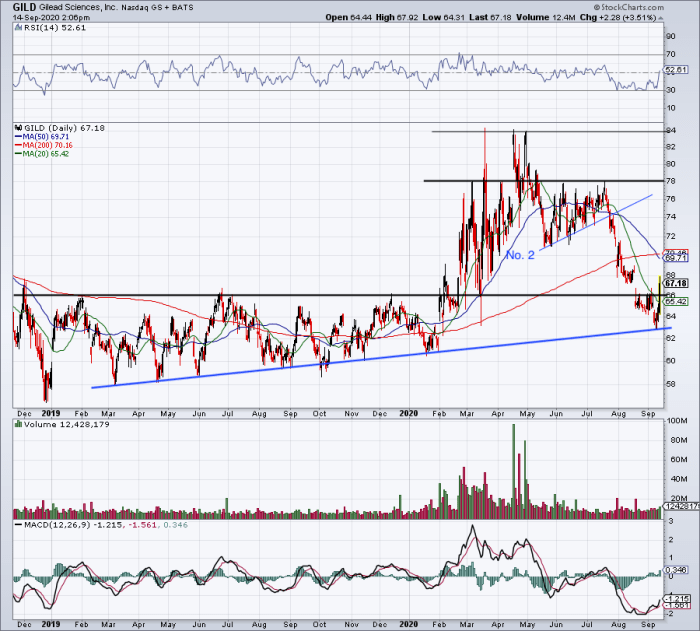The height and width of the screenshot is (631, 700).
Task: Click the GILD (Daily) 67.18 legend label
Action: (64, 128)
